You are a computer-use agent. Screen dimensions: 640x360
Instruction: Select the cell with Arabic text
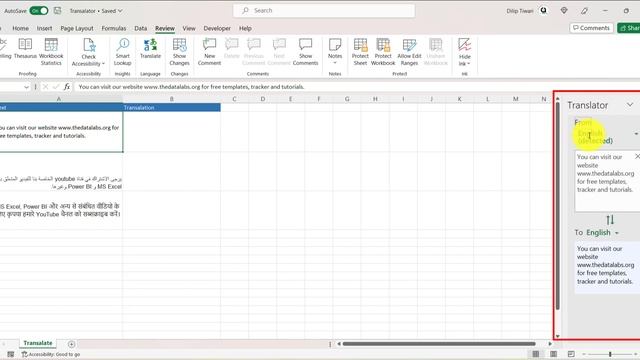tap(61, 171)
